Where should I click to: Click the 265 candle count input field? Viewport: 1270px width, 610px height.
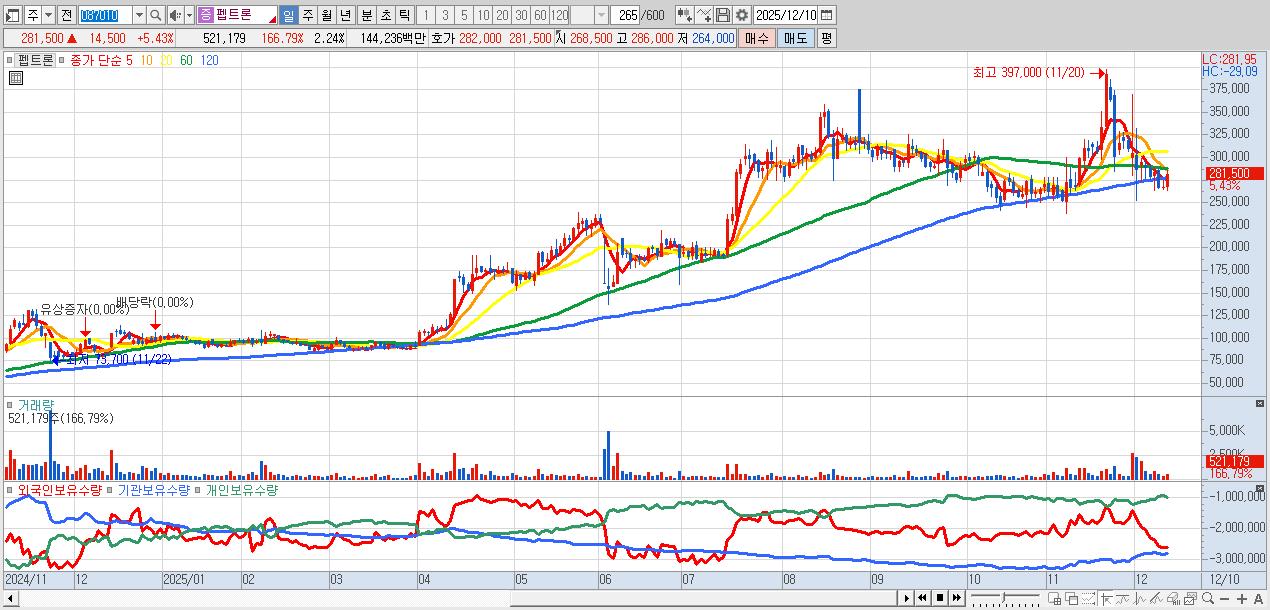626,15
